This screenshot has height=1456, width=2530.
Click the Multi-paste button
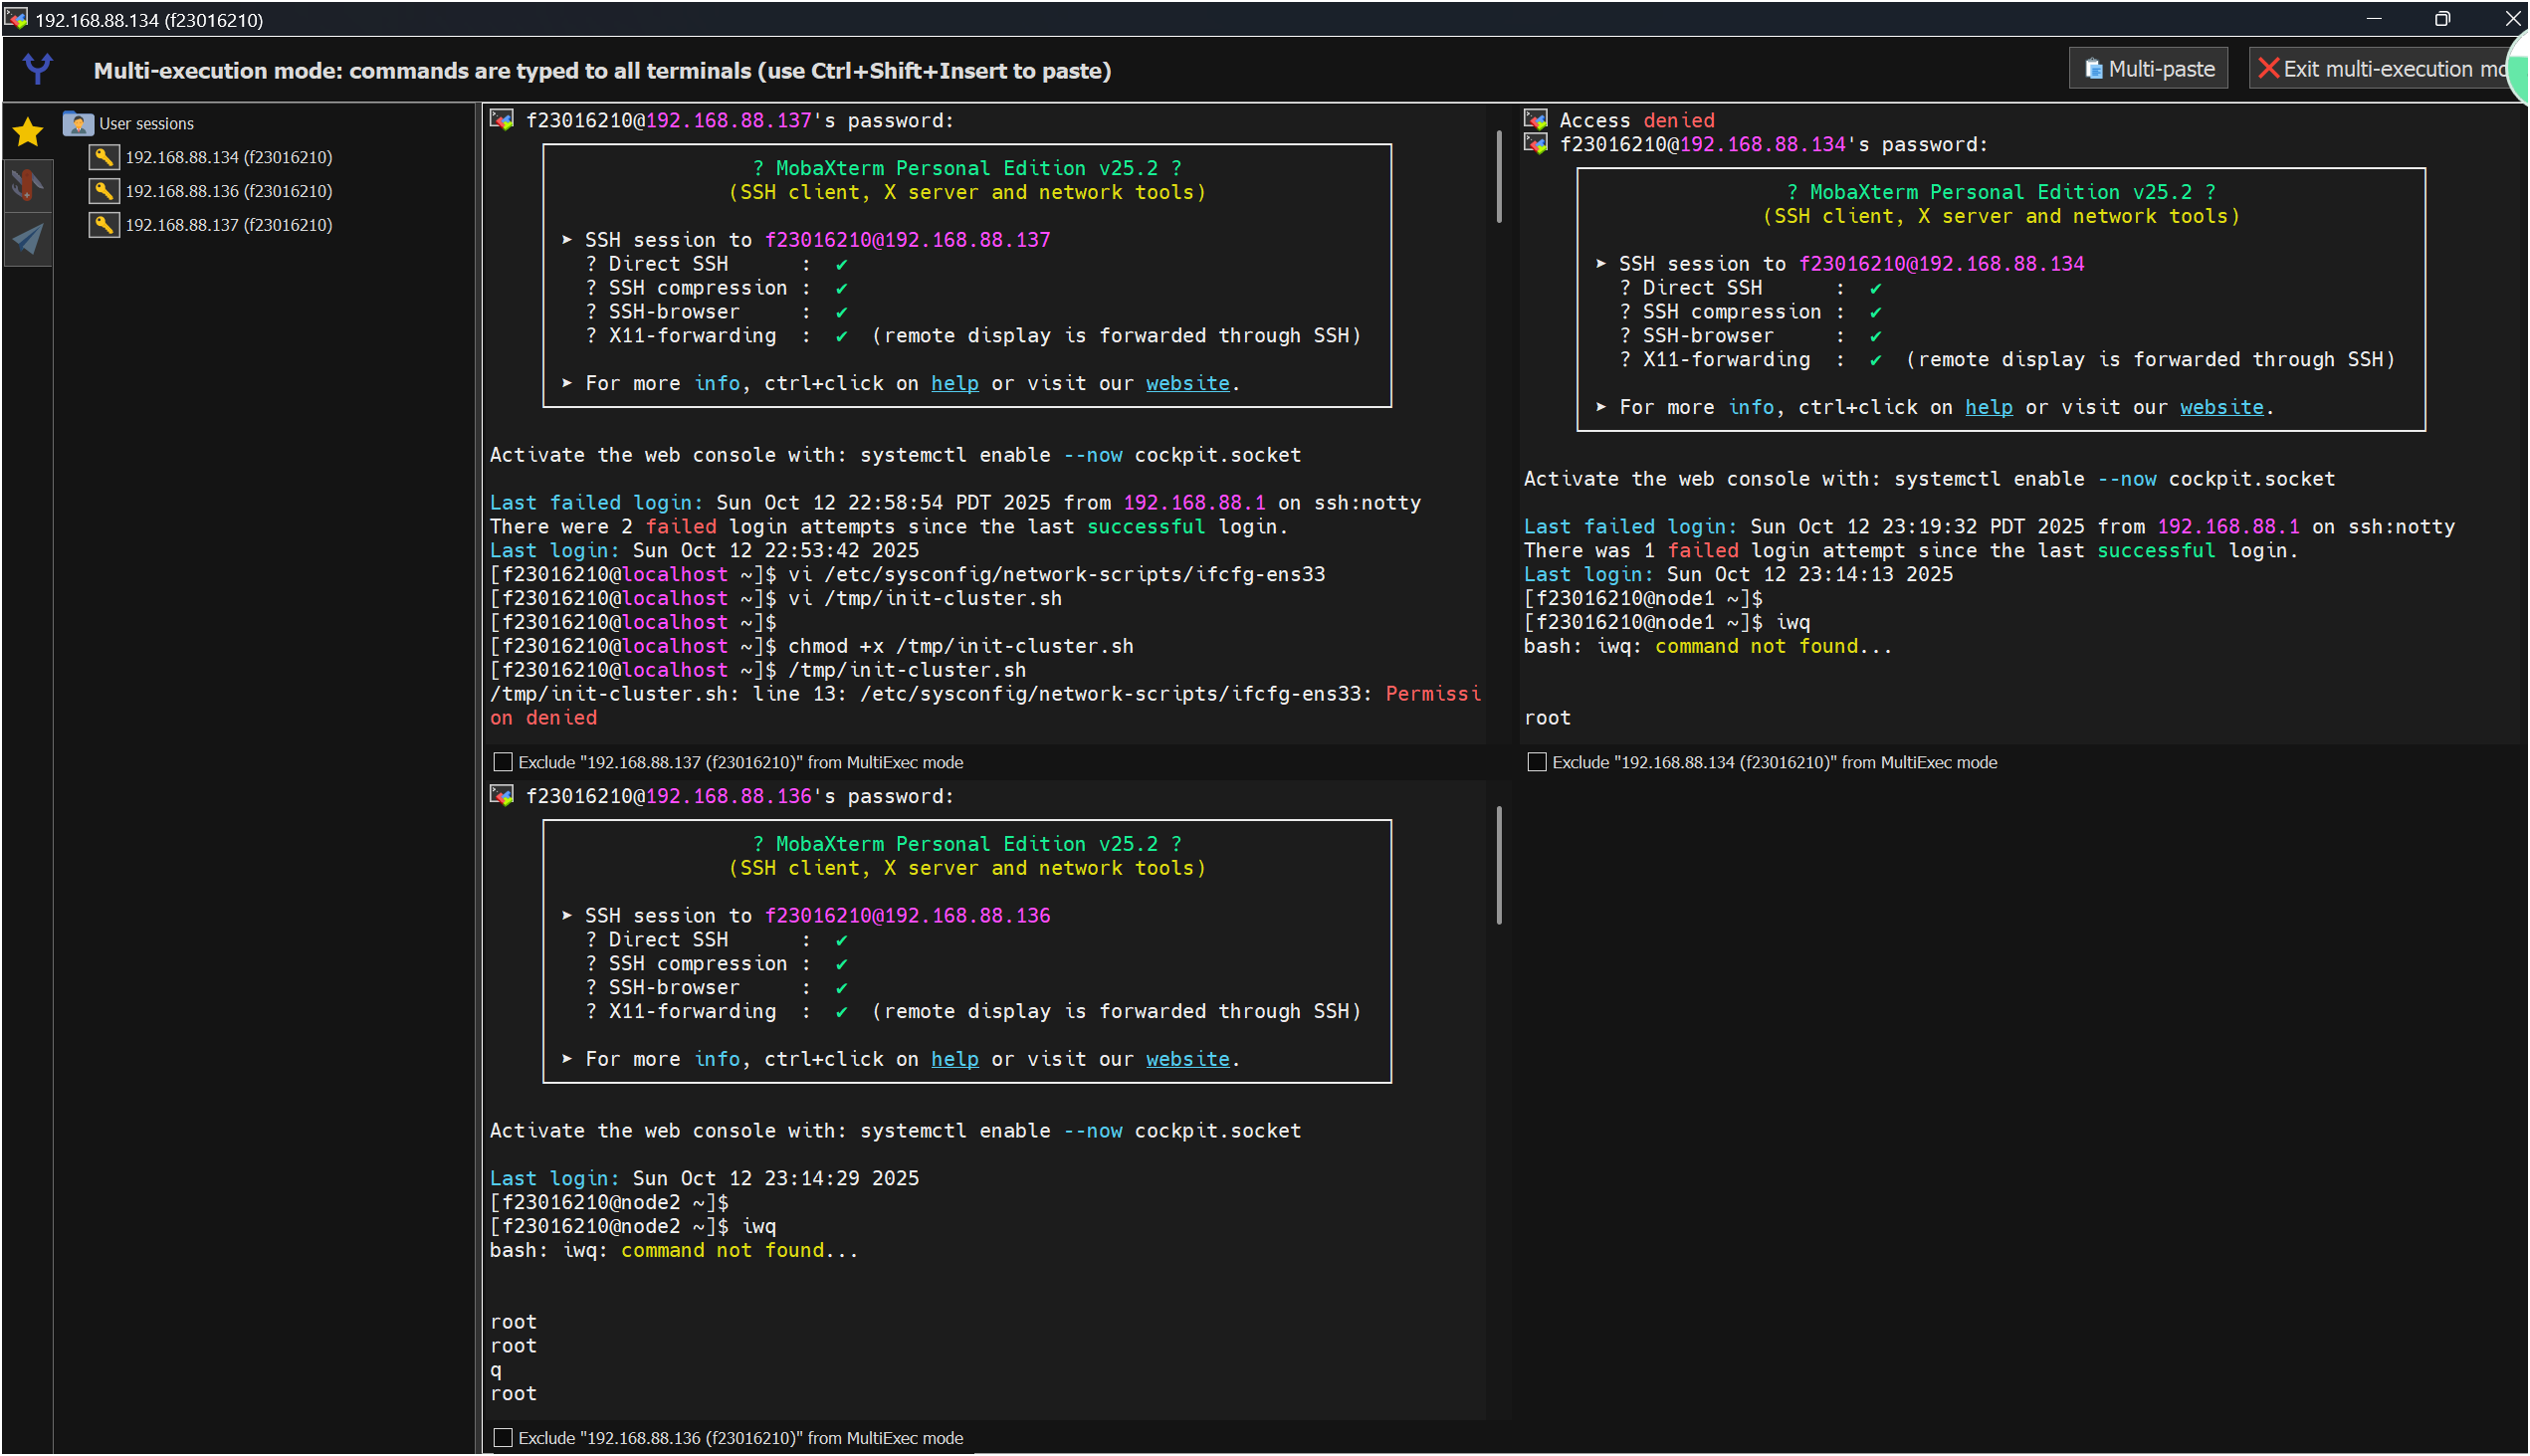[2148, 69]
